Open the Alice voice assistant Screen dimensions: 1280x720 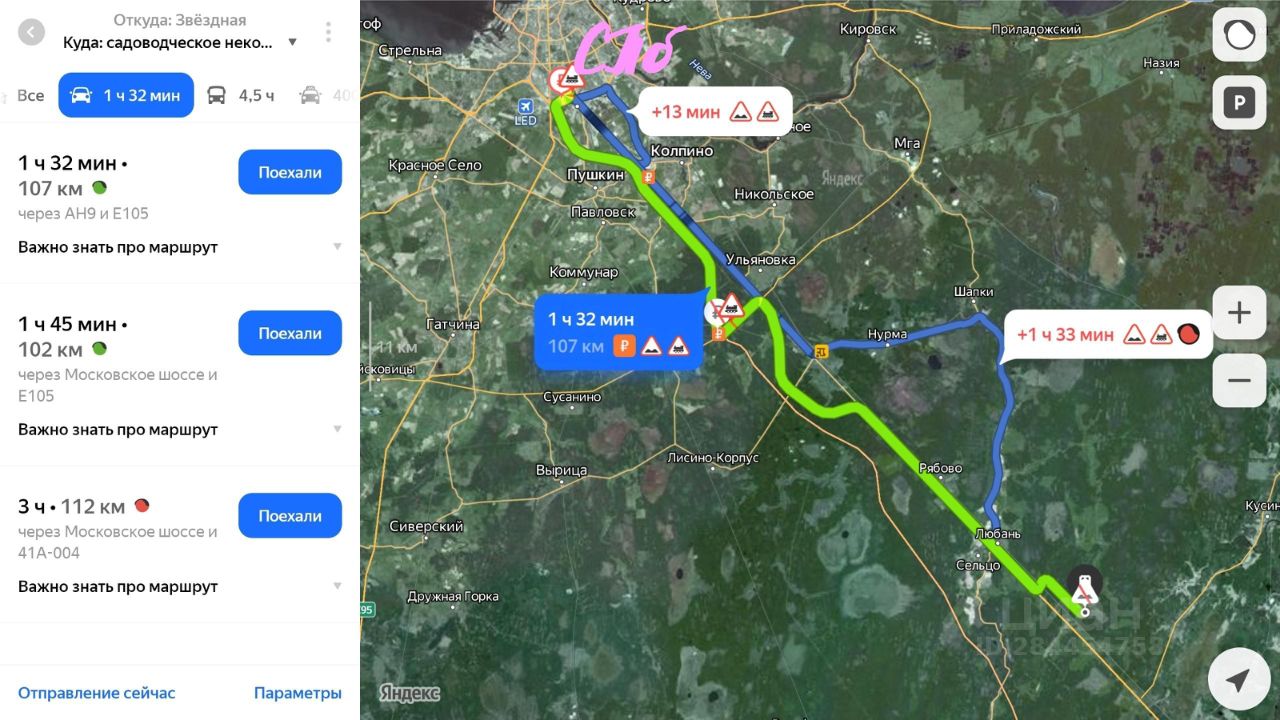[x=1239, y=35]
